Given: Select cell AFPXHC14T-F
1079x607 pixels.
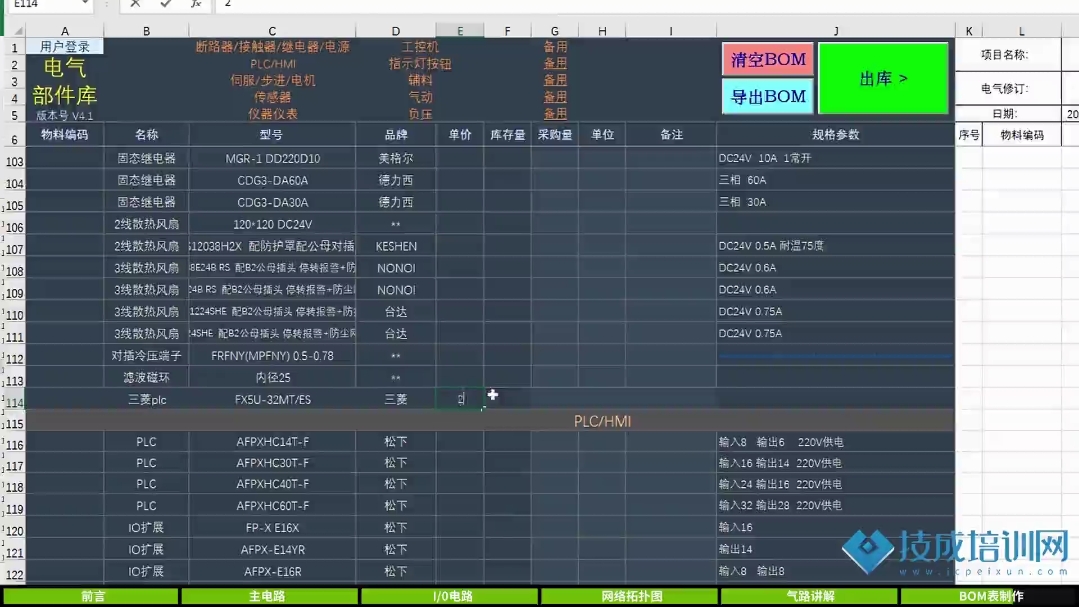Looking at the screenshot, I should pyautogui.click(x=273, y=442).
